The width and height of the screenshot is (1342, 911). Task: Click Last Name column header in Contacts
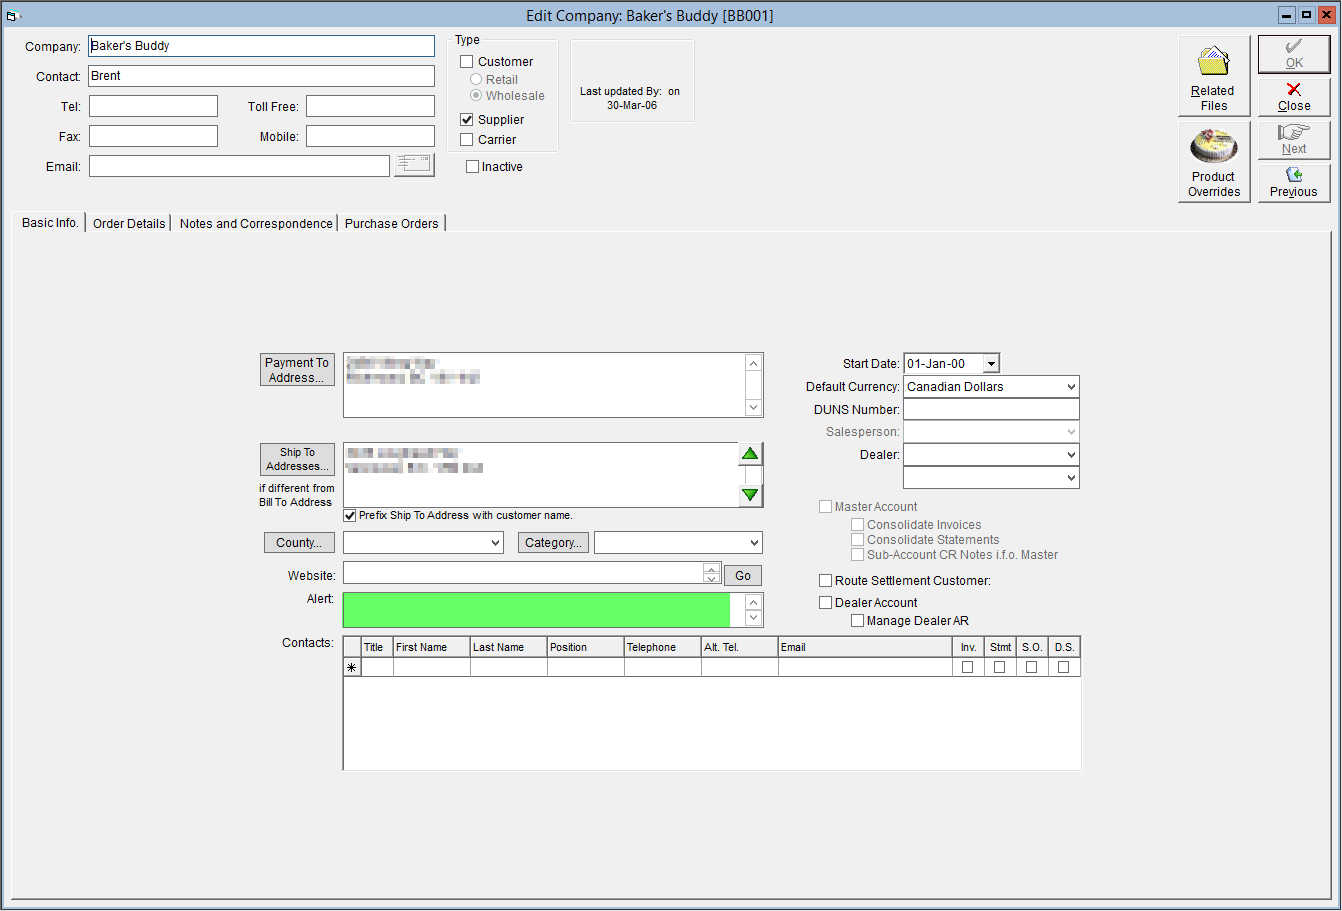tap(508, 647)
